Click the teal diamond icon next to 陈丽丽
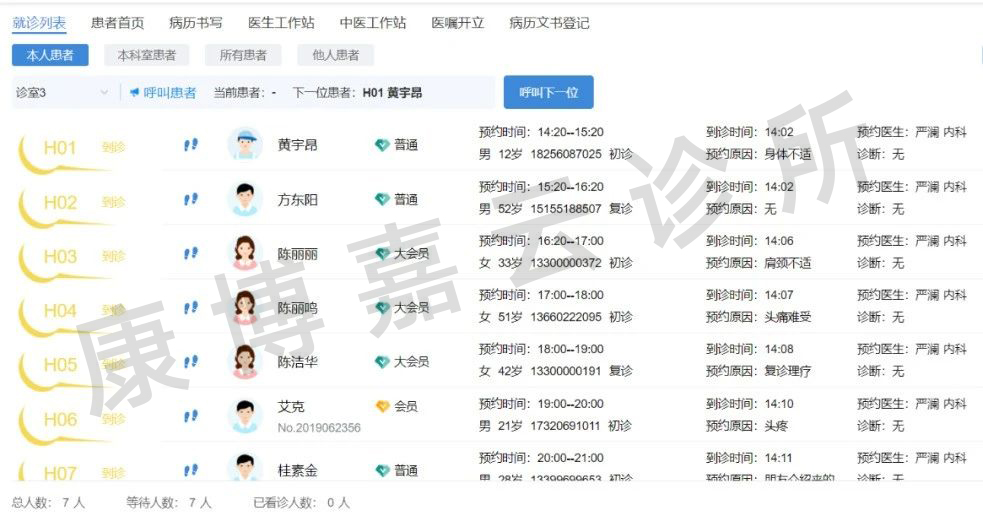This screenshot has width=983, height=516. click(382, 254)
